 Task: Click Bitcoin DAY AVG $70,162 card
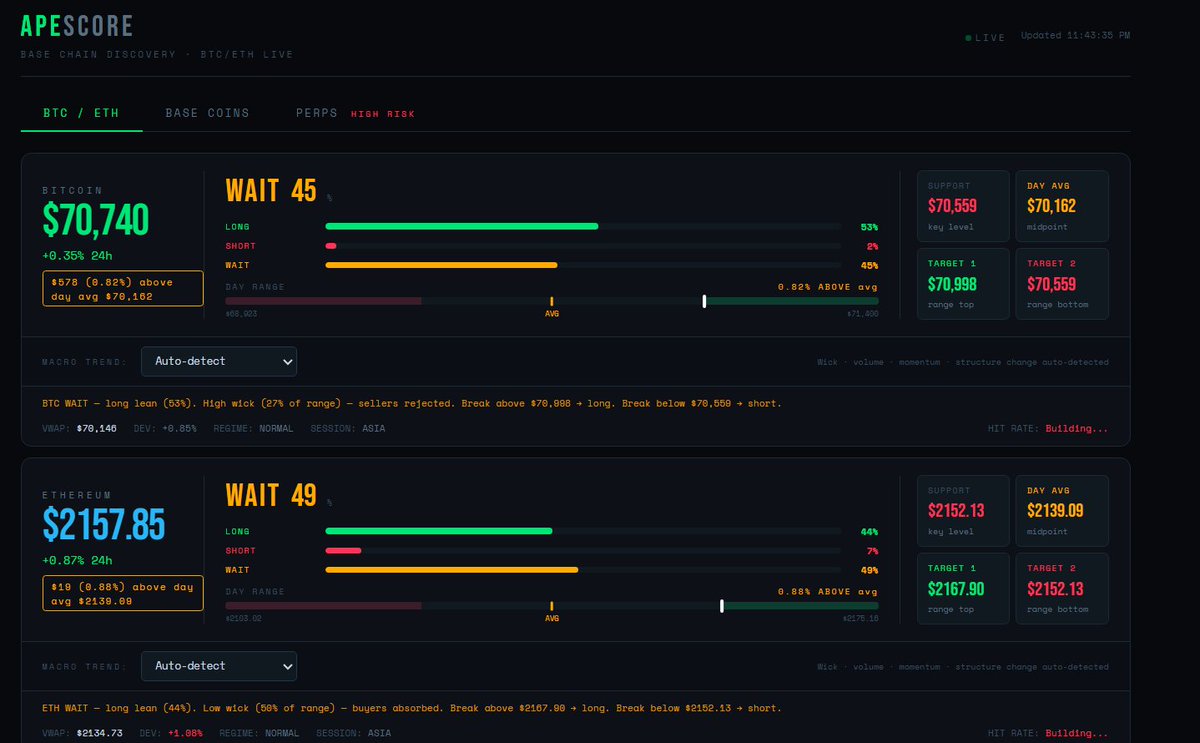point(1062,206)
